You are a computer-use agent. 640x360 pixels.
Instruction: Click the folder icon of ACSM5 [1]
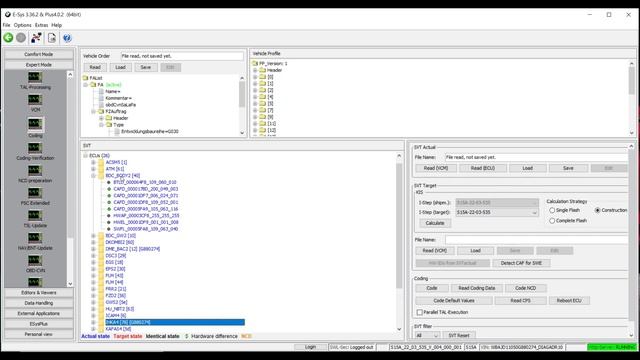[101, 162]
